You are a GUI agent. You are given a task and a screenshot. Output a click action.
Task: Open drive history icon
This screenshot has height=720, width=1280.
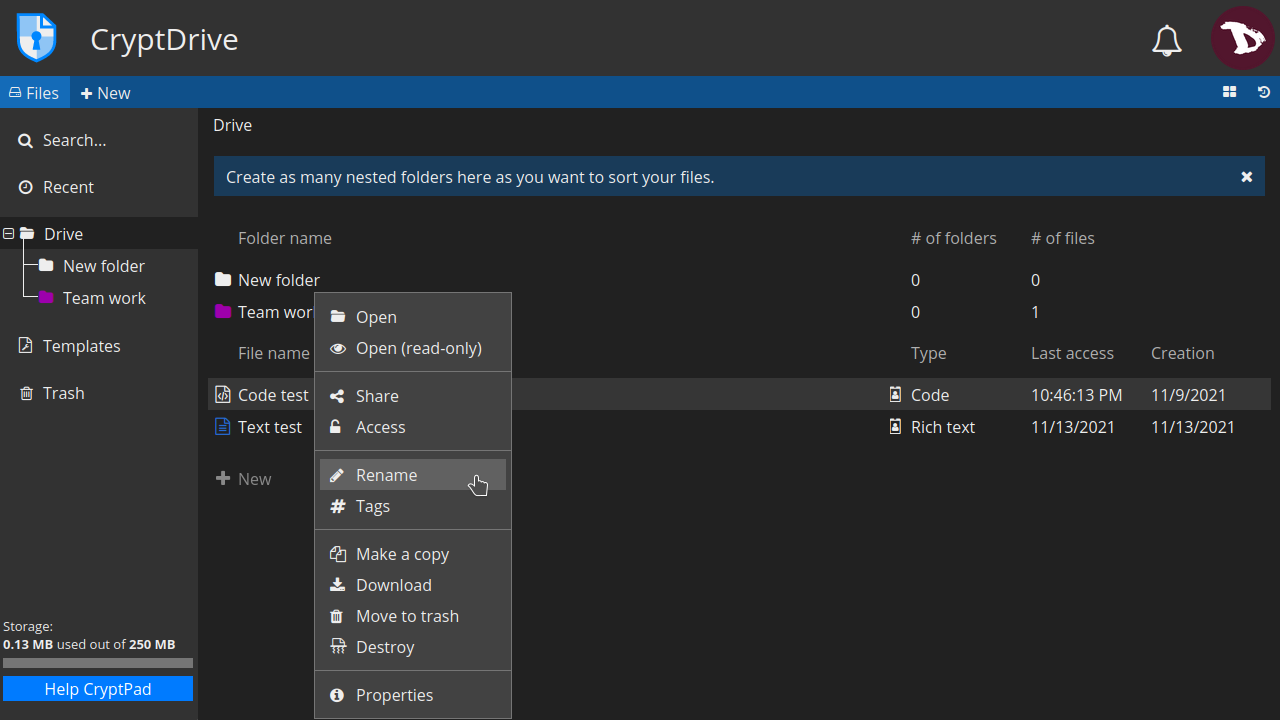tap(1264, 92)
